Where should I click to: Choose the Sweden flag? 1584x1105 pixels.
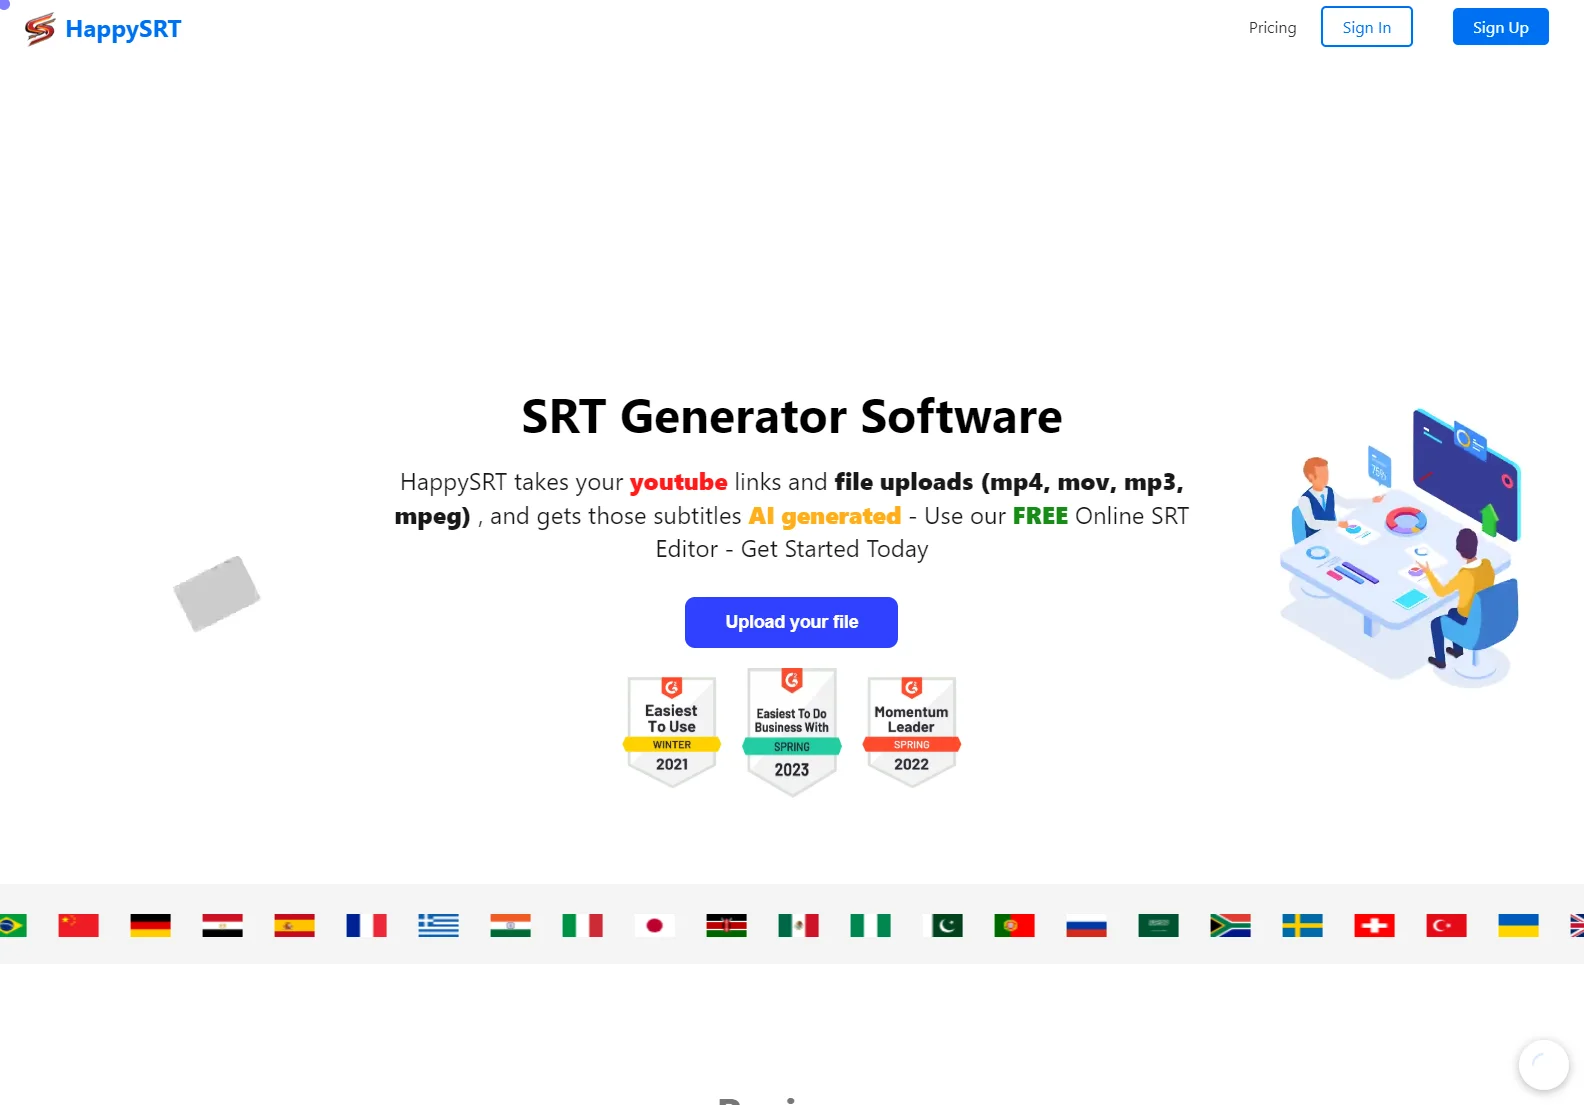1303,926
